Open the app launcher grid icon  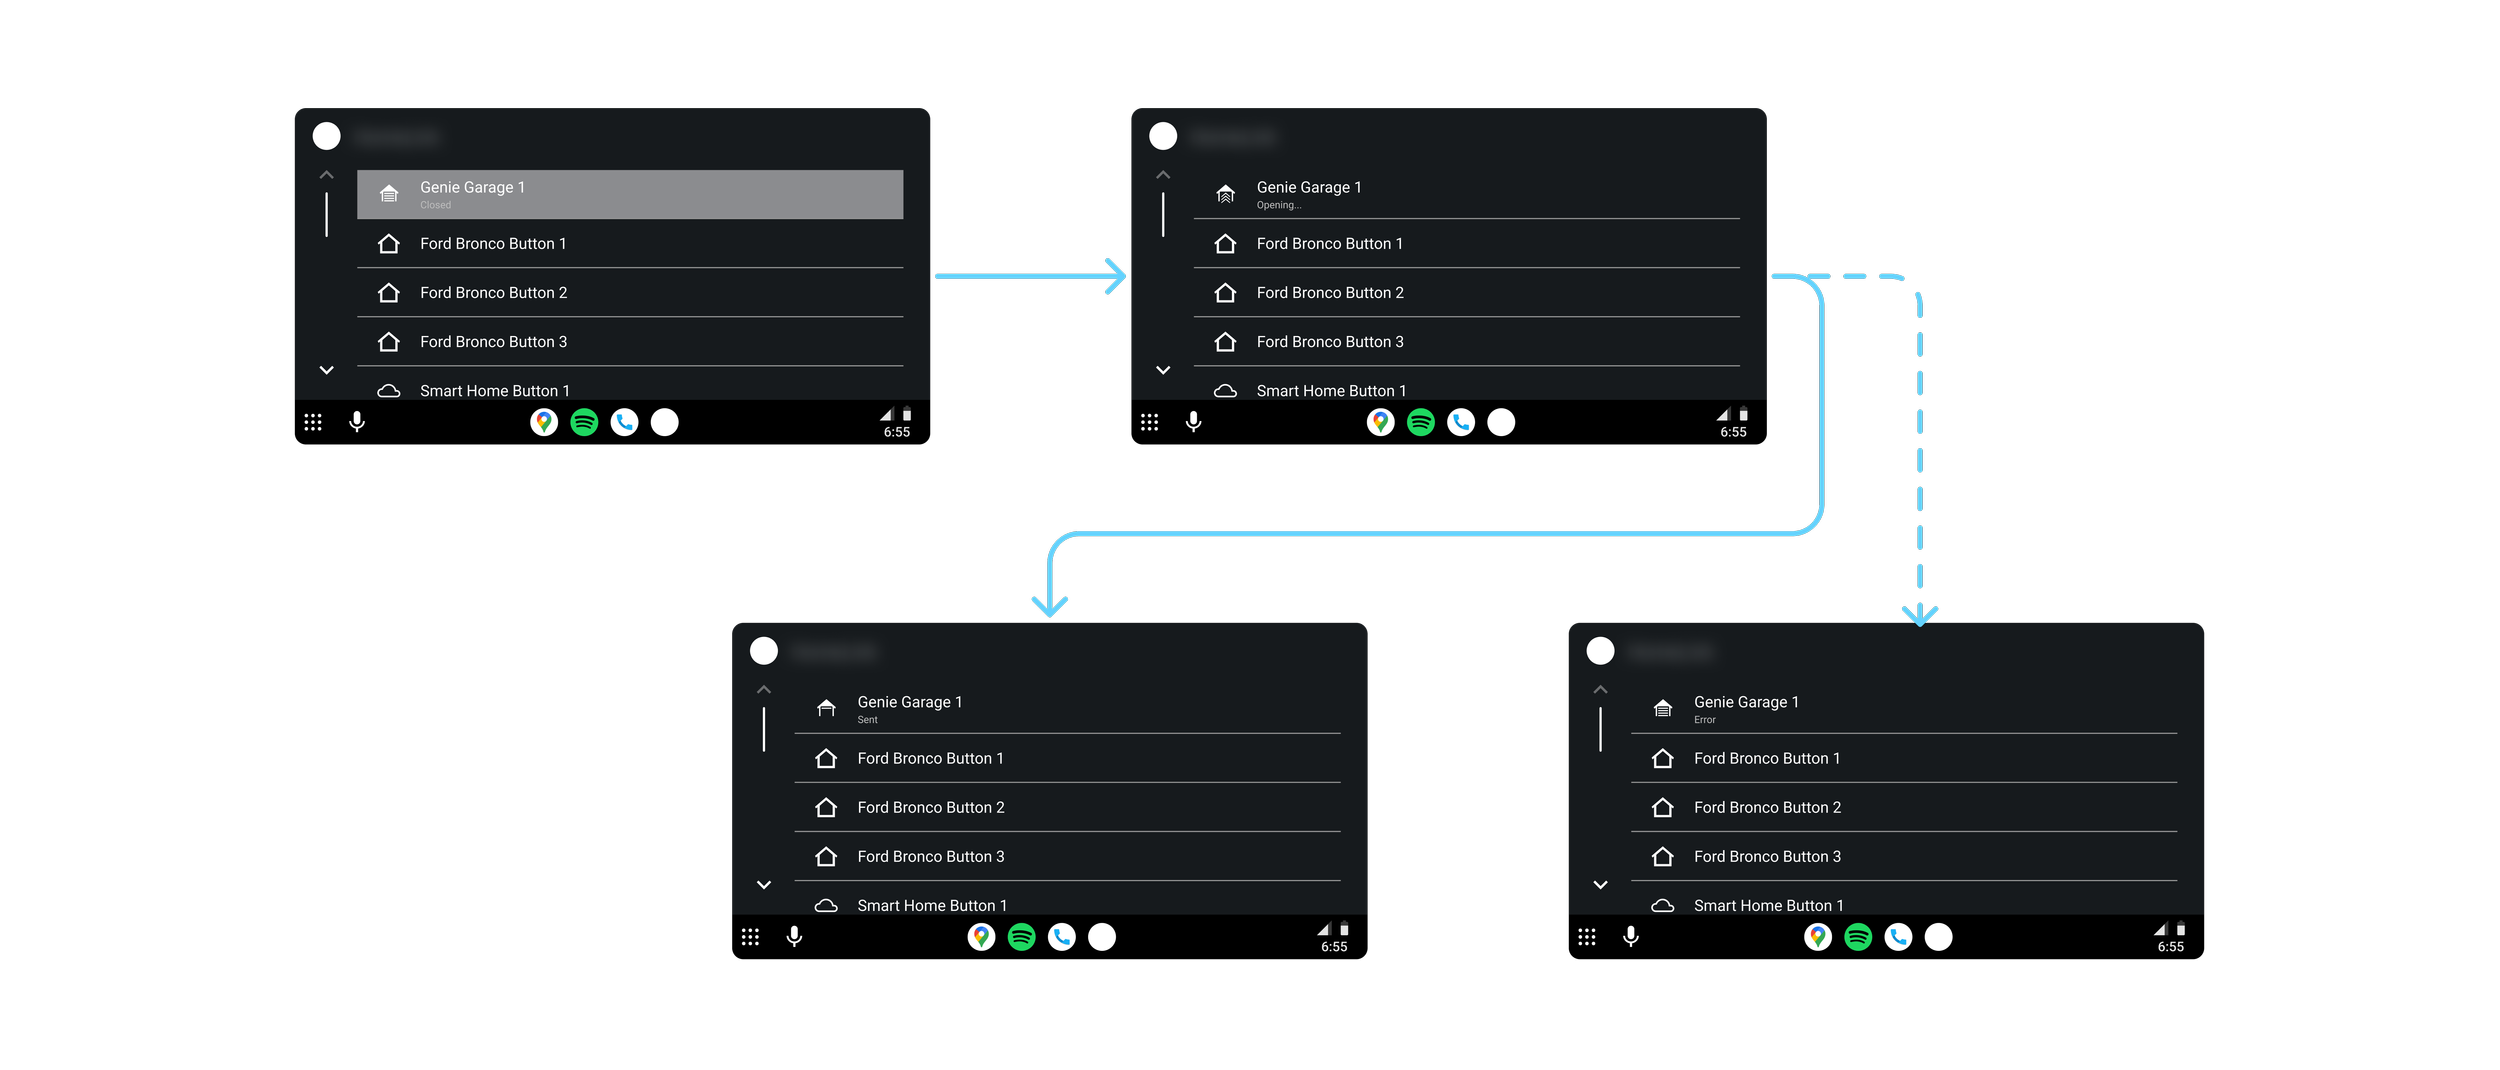[313, 421]
